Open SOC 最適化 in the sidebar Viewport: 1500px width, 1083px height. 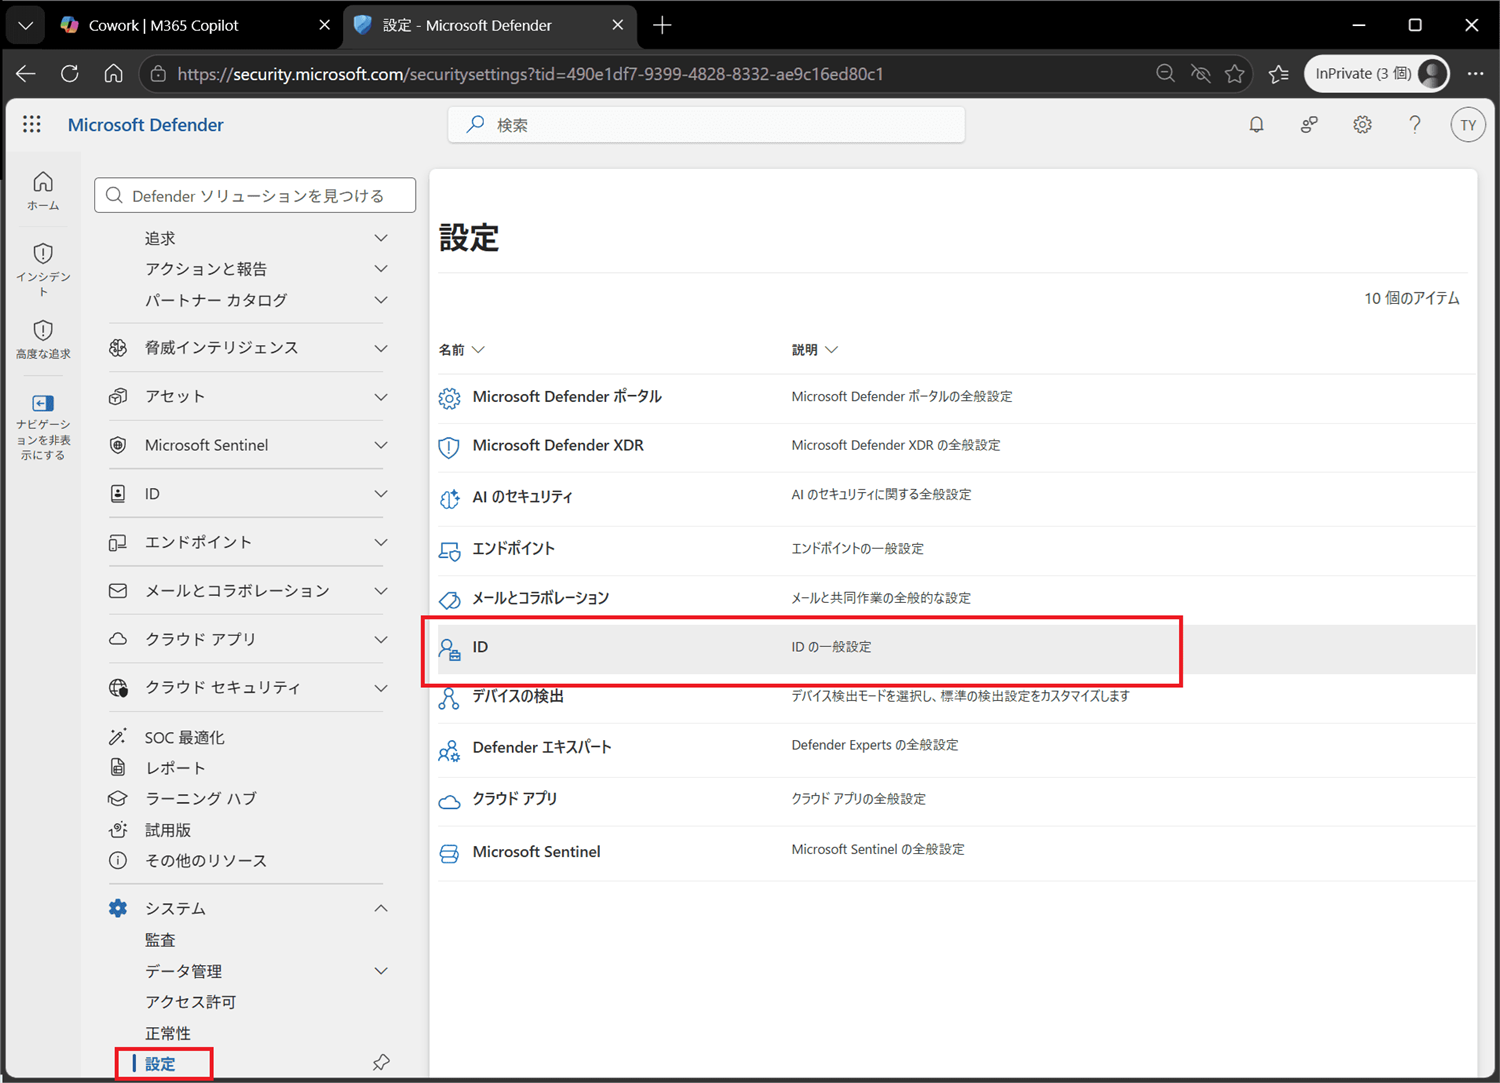click(185, 738)
